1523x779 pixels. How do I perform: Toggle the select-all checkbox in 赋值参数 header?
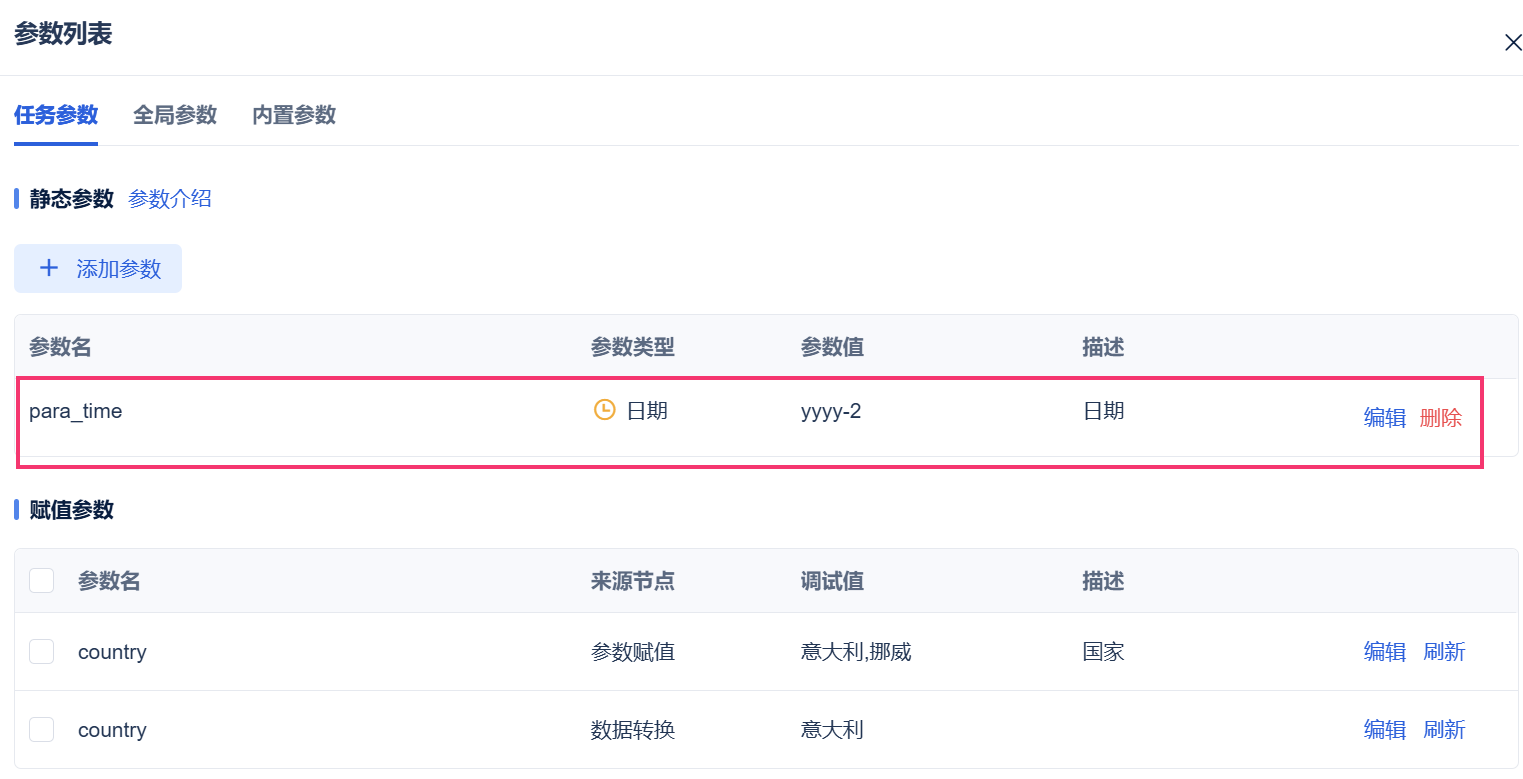[42, 581]
